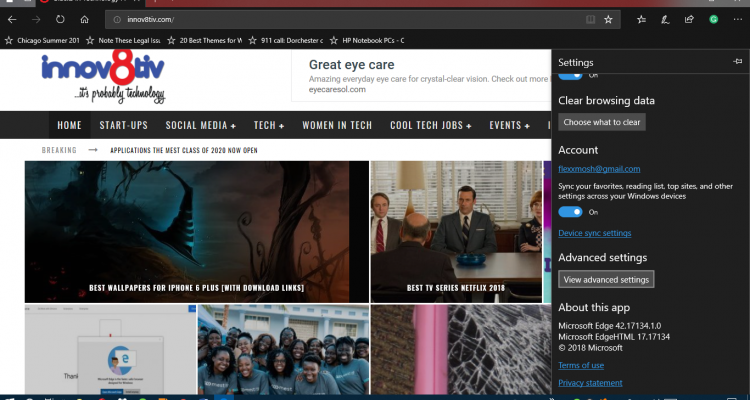Click the forward navigation arrow
This screenshot has width=750, height=400.
pyautogui.click(x=36, y=20)
